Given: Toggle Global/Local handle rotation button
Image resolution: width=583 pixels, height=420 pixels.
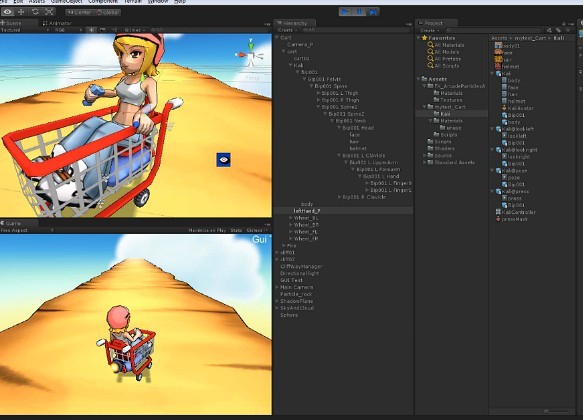Looking at the screenshot, I should click(107, 12).
